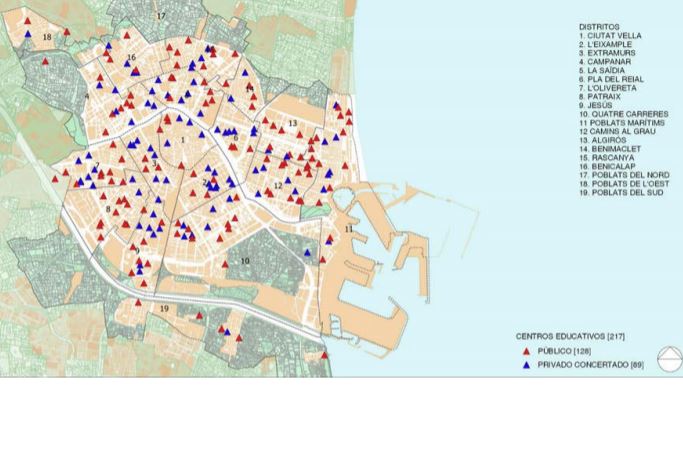Click district number 17 on the map

pyautogui.click(x=161, y=17)
